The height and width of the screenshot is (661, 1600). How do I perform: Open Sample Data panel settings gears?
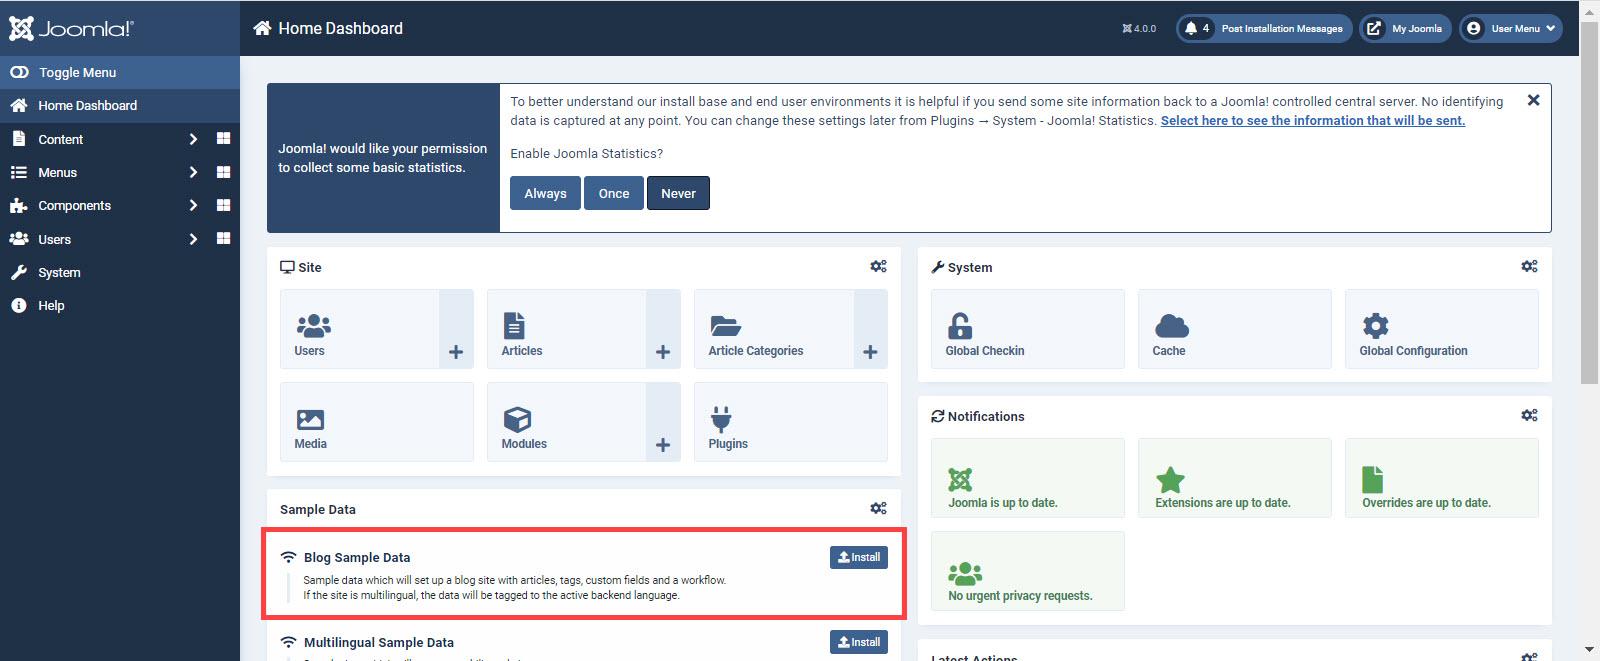point(878,508)
